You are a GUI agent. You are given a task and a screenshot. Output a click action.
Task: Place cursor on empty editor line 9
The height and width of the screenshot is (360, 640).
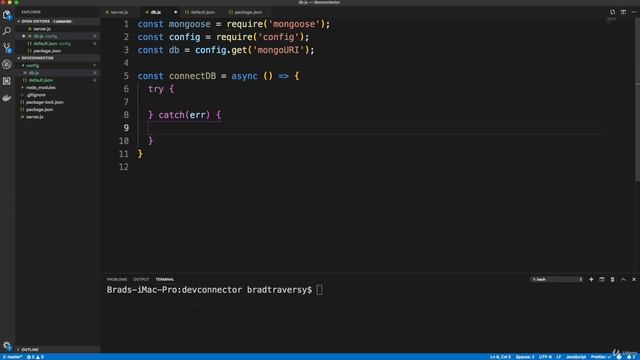371,128
